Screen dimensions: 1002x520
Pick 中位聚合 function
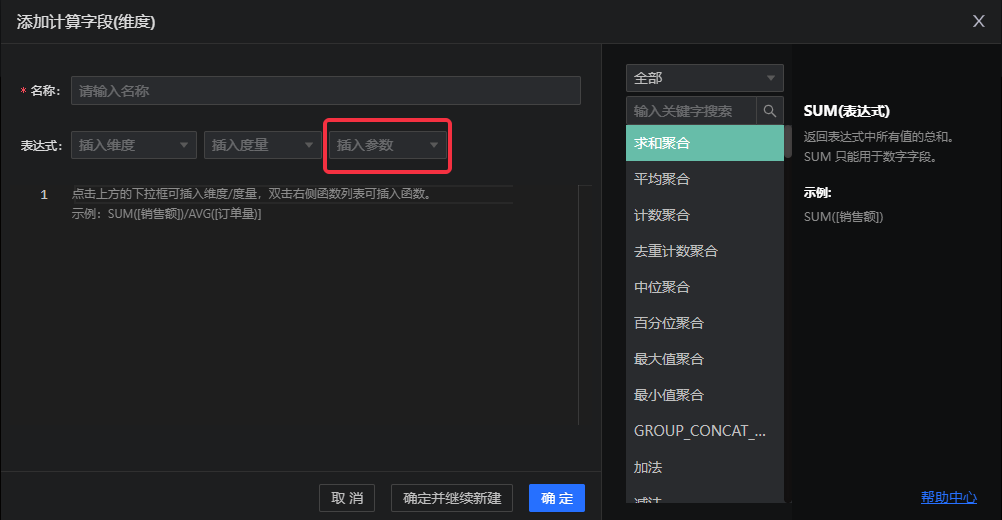pos(704,287)
